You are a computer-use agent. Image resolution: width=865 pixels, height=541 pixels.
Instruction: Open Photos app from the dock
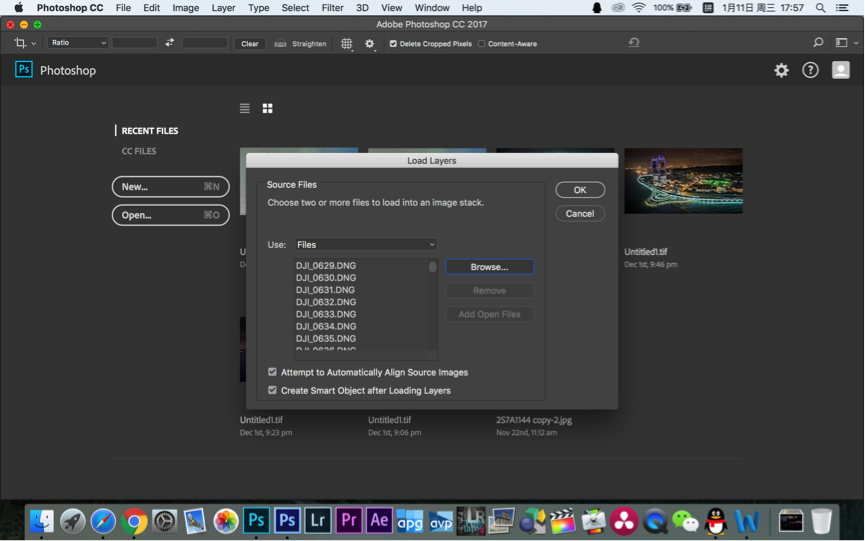pos(226,521)
